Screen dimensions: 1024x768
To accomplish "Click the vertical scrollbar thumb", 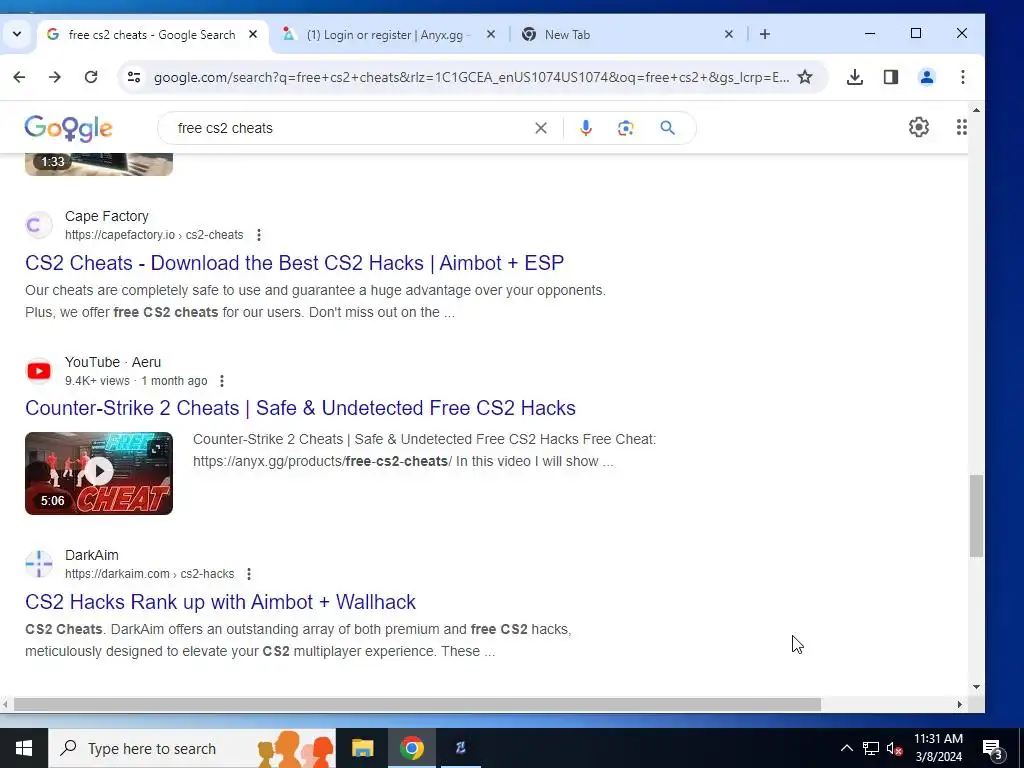I will click(x=976, y=516).
